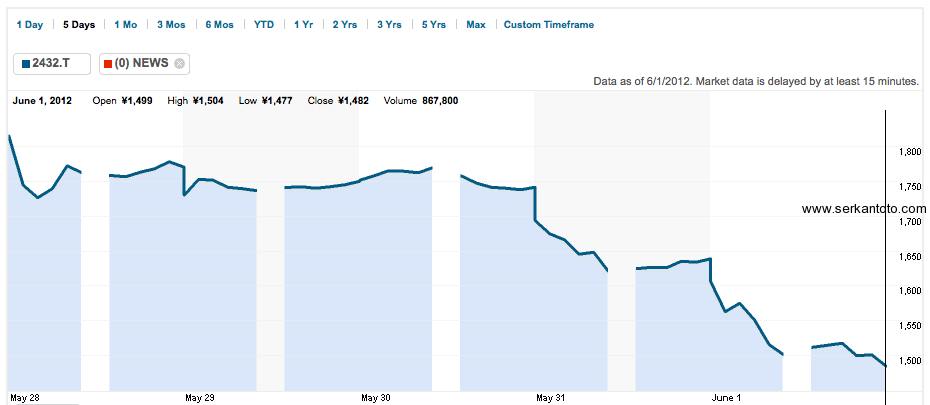Select the 1 Day timeframe

click(x=30, y=25)
